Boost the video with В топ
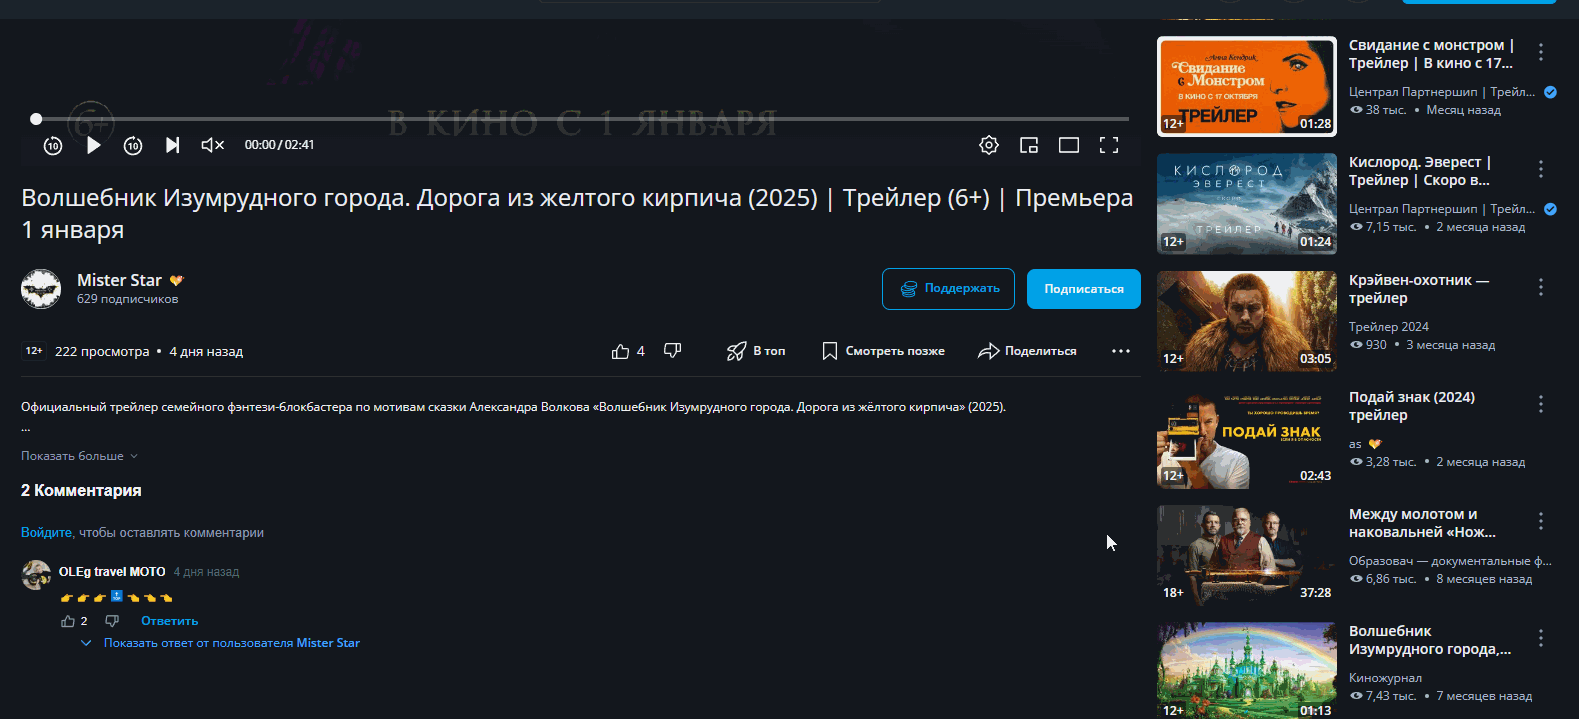Viewport: 1579px width, 719px height. (756, 351)
